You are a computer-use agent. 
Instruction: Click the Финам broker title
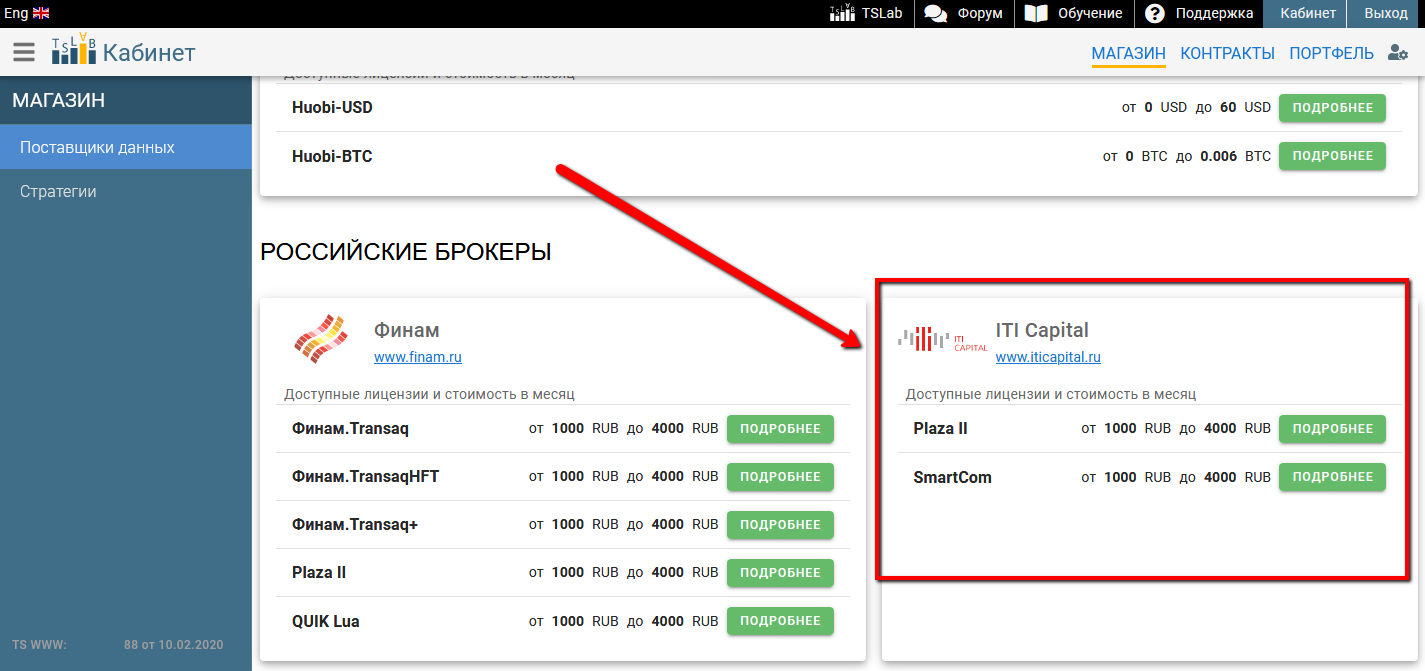point(407,330)
